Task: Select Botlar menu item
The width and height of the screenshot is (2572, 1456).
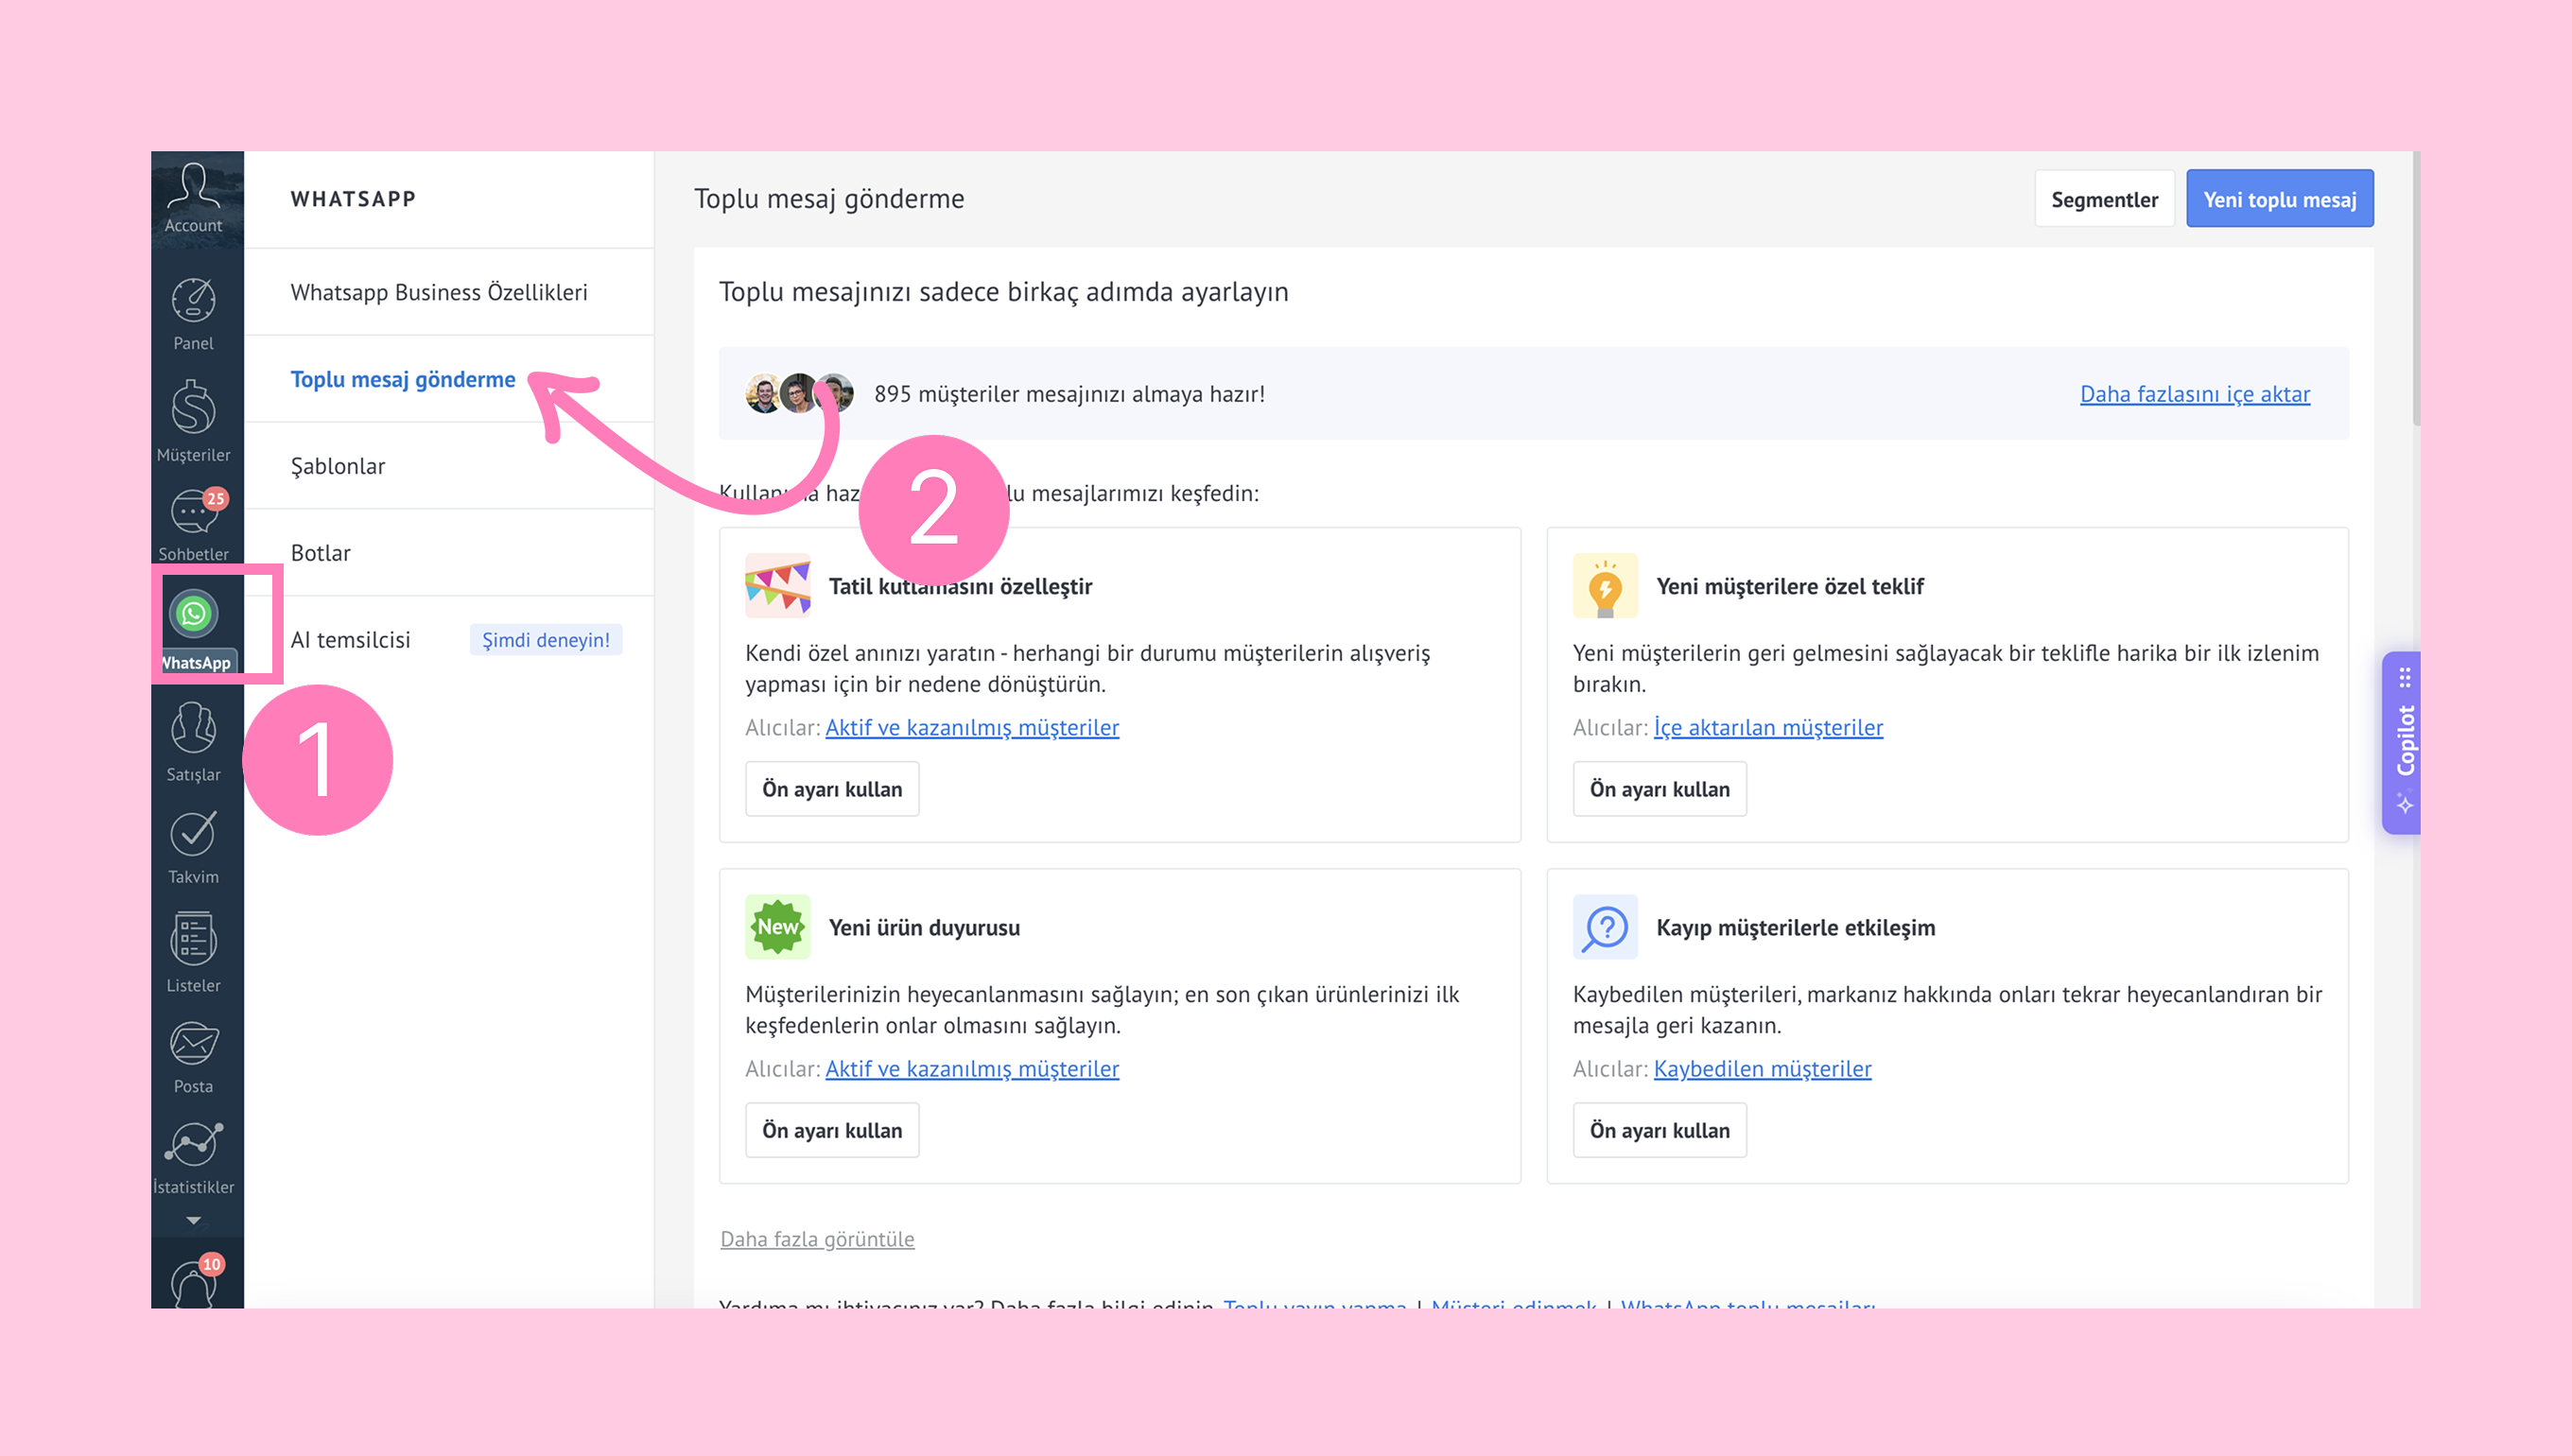Action: coord(320,553)
